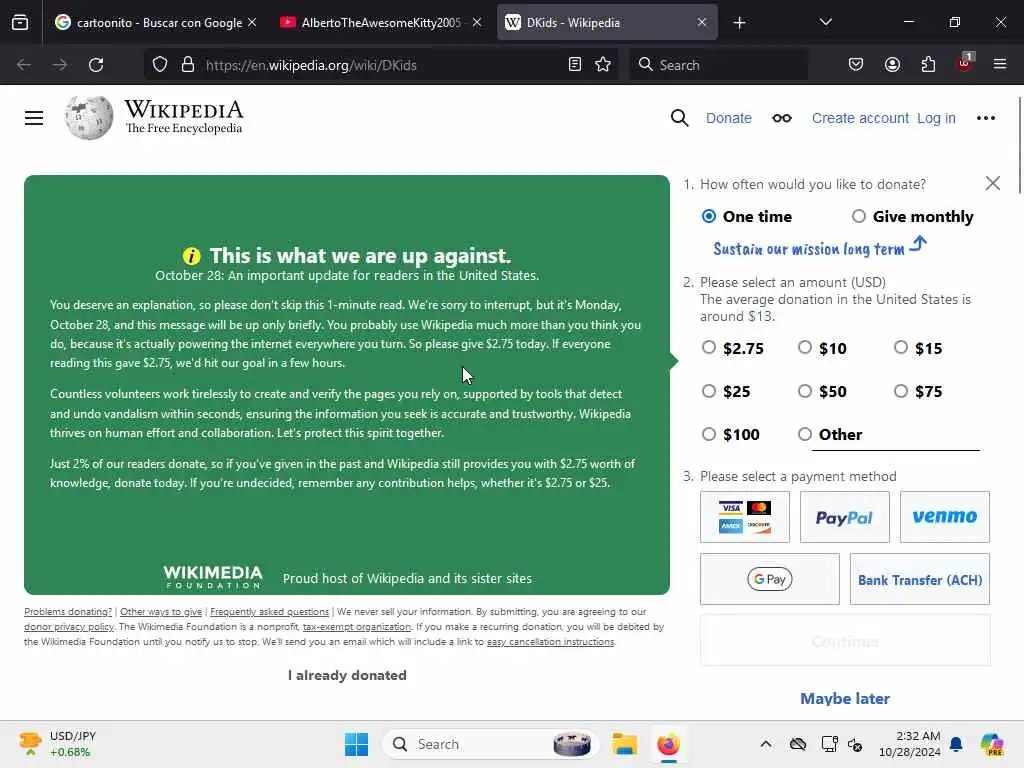Click I already donated
Image resolution: width=1024 pixels, height=768 pixels.
click(347, 675)
